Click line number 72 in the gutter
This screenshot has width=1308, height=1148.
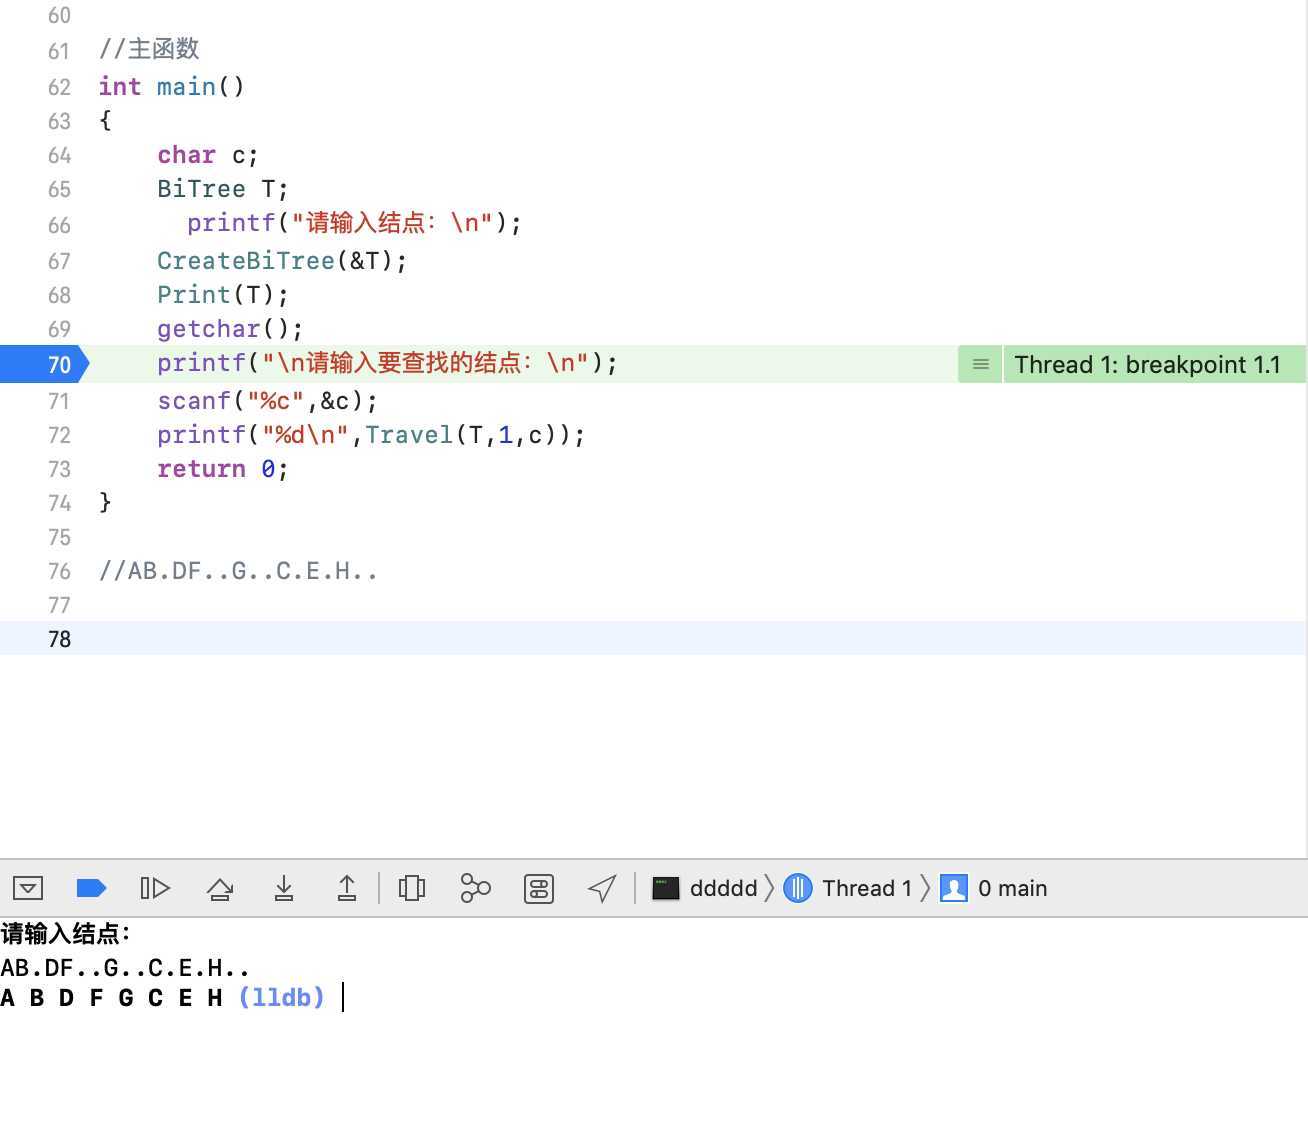pyautogui.click(x=59, y=435)
